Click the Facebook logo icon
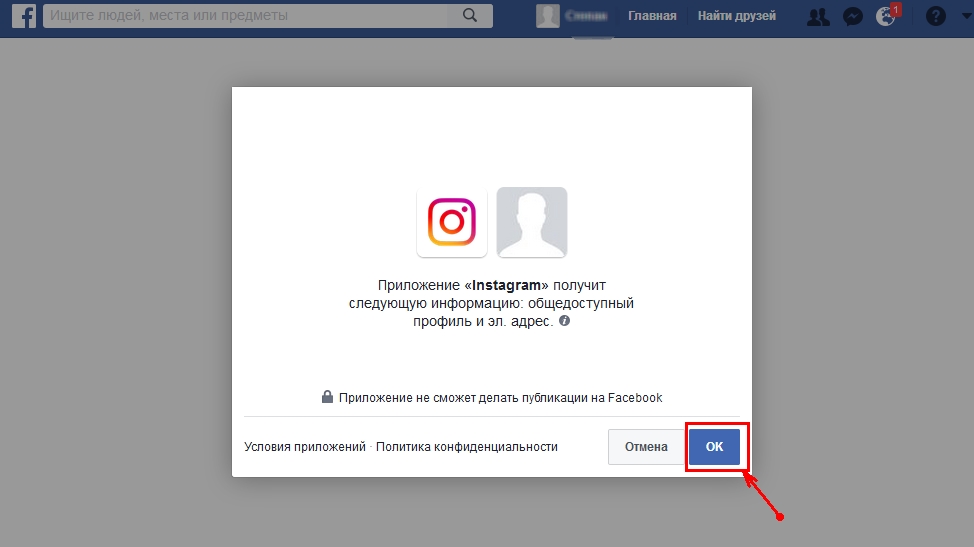 click(24, 16)
